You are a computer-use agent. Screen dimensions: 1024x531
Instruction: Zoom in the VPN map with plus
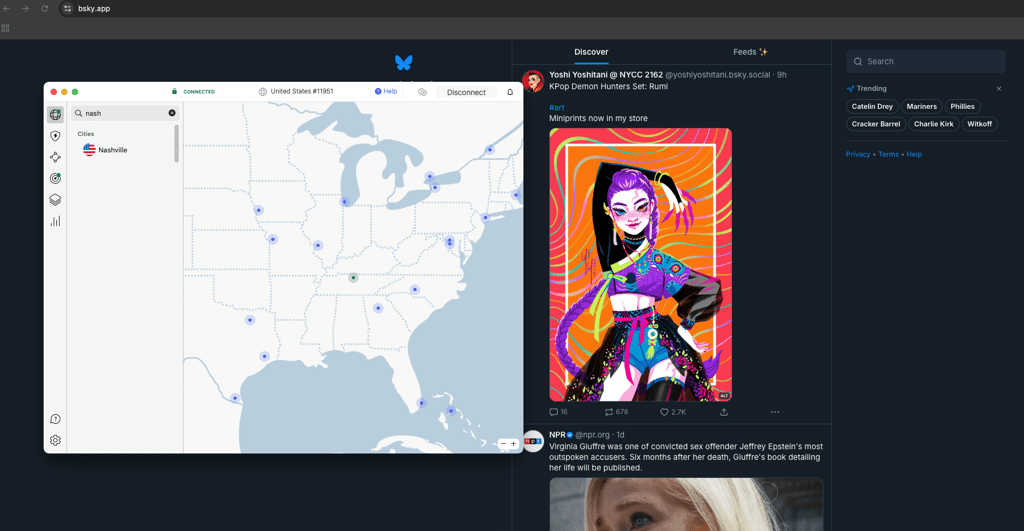(514, 443)
